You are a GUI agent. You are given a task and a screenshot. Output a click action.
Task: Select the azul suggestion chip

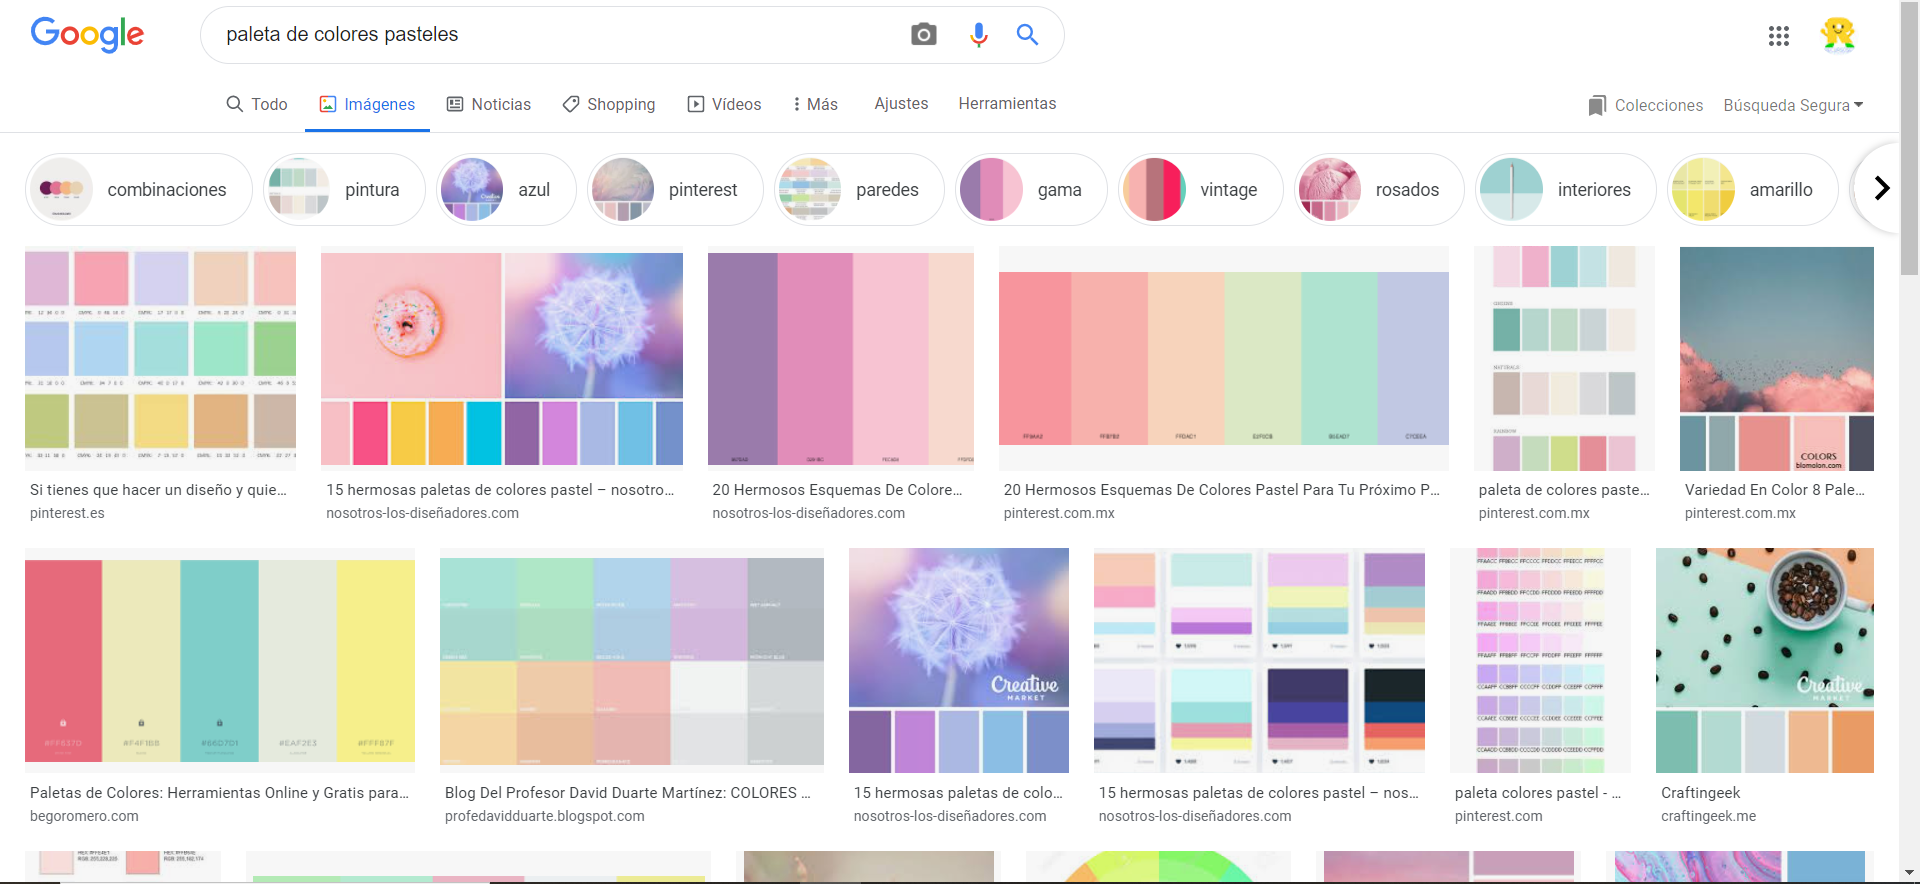point(506,189)
